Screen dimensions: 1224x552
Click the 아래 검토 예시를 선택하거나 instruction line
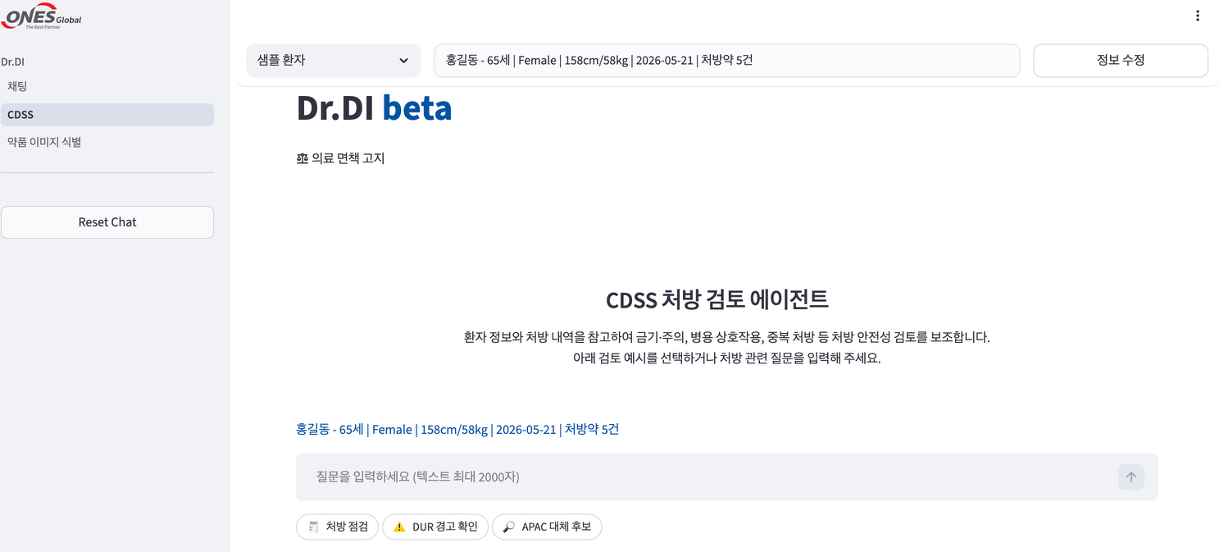tap(727, 358)
